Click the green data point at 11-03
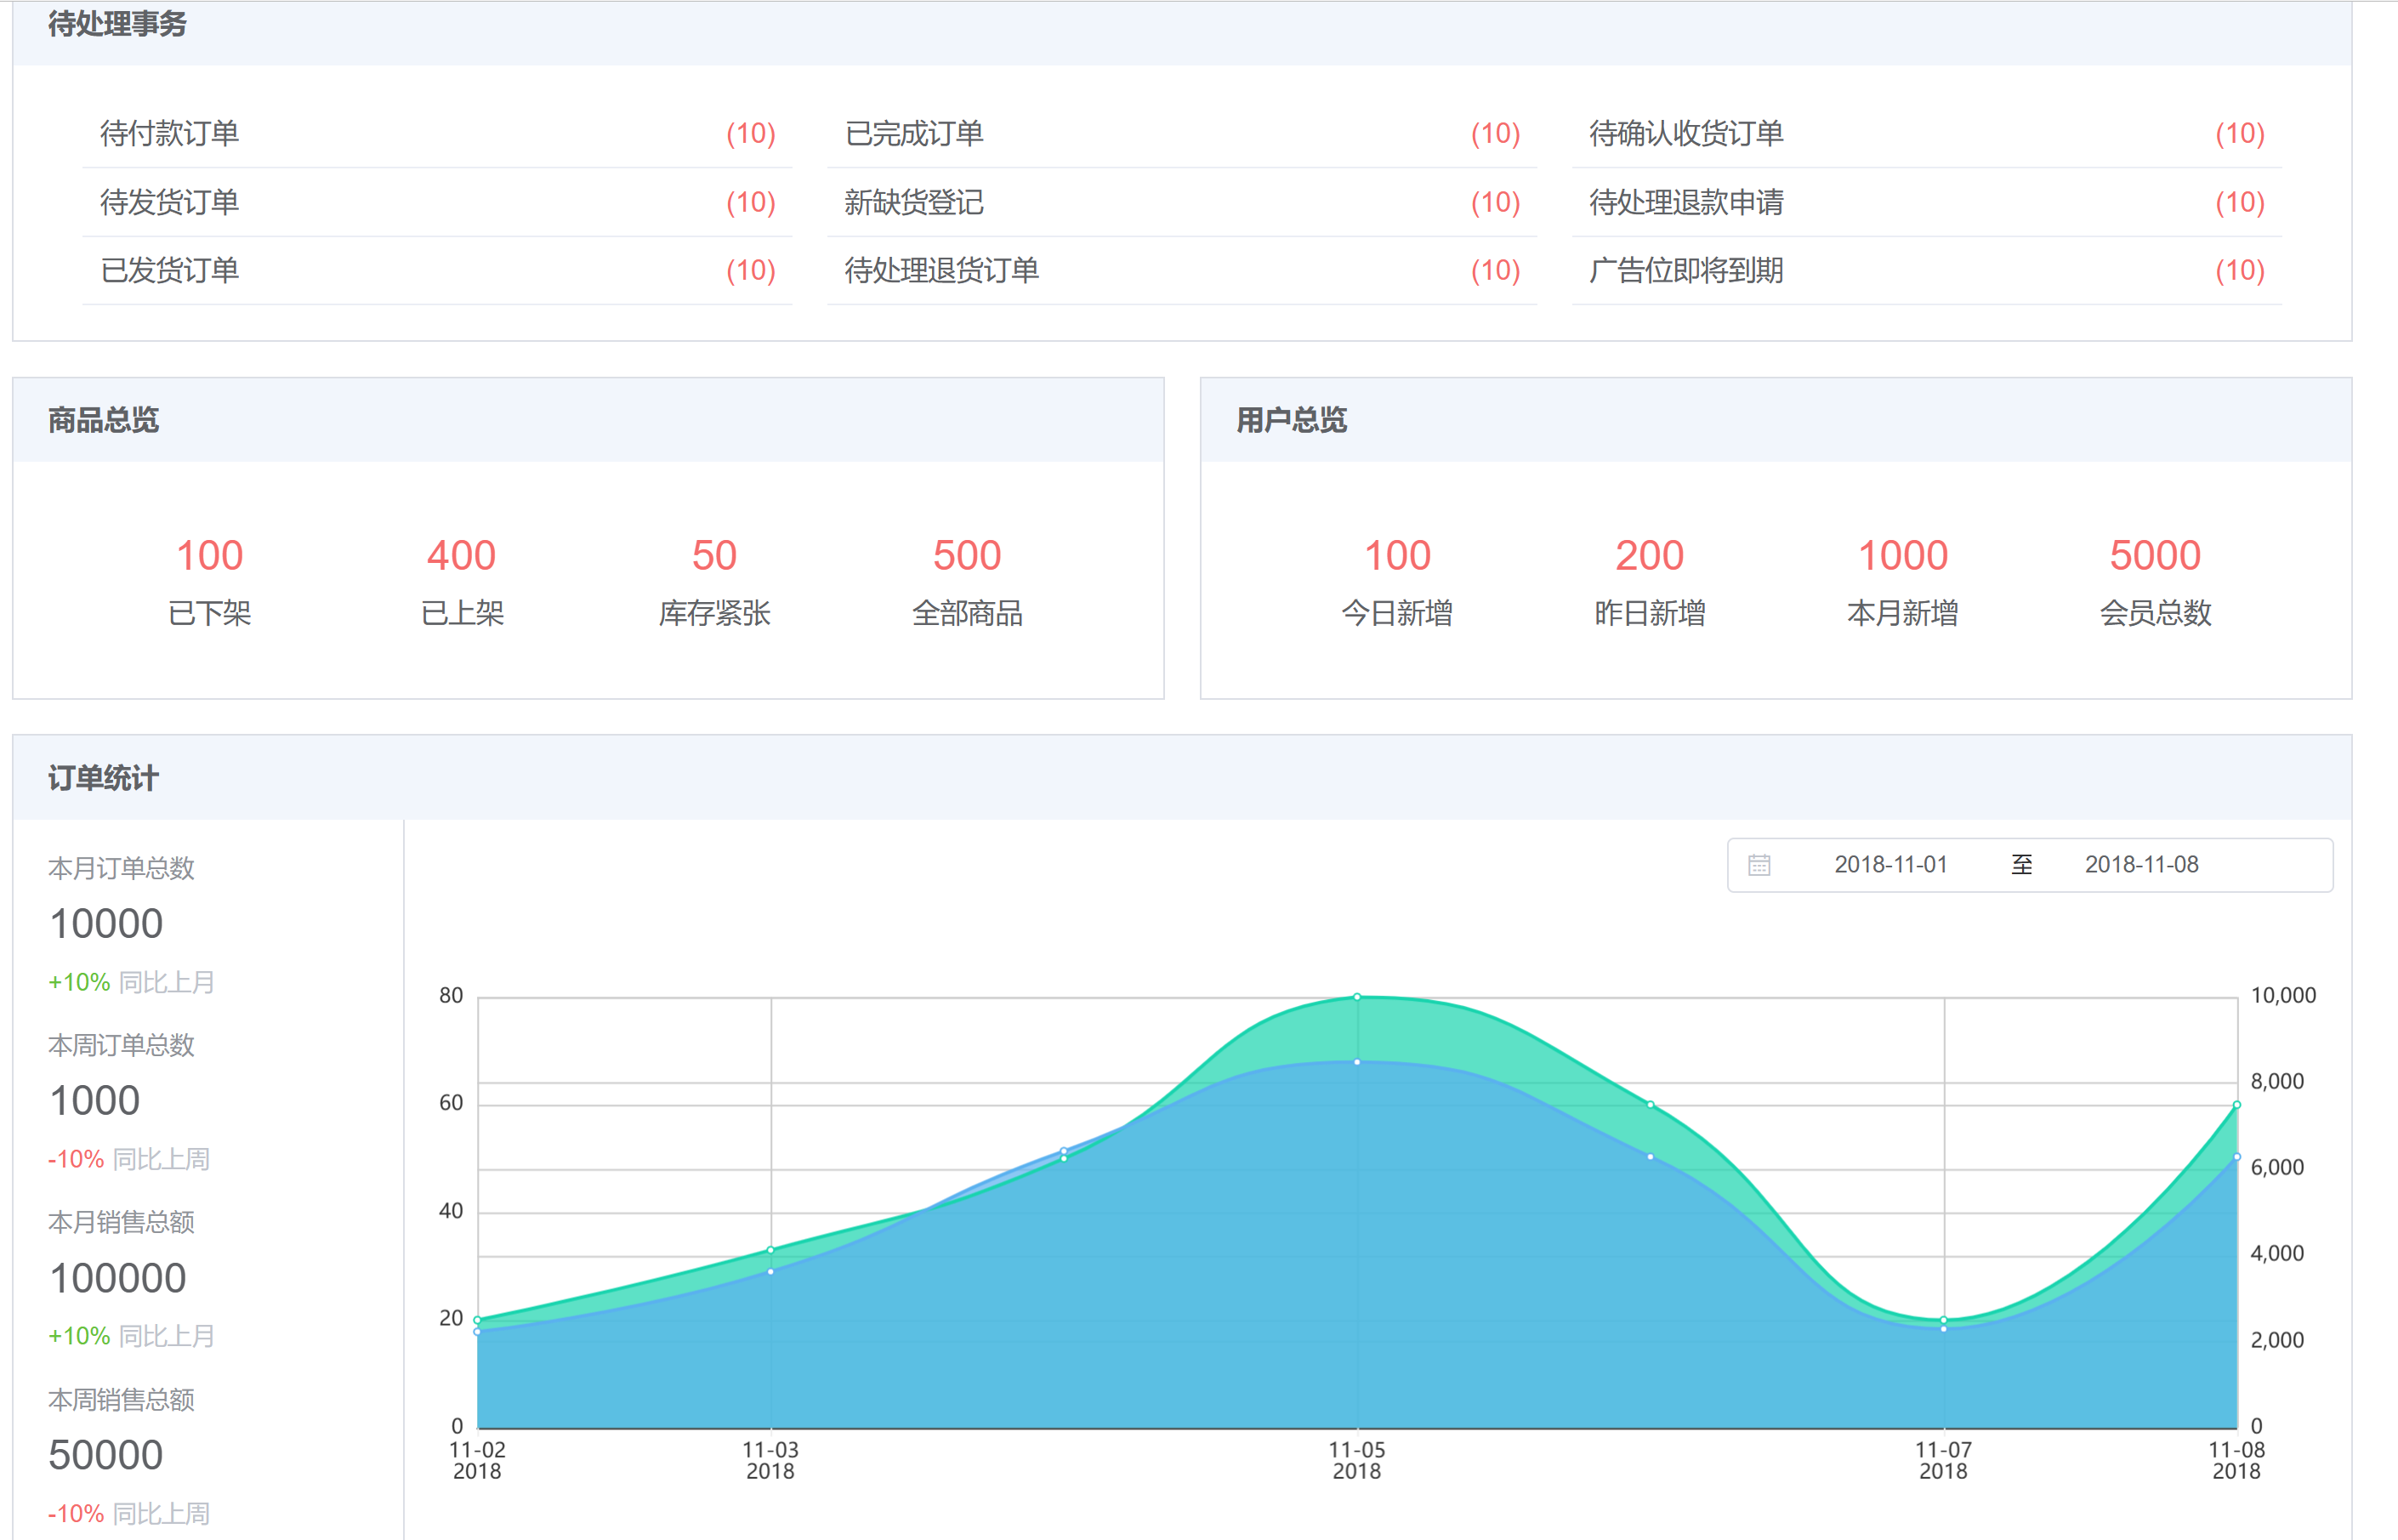The width and height of the screenshot is (2398, 1540). coord(771,1250)
